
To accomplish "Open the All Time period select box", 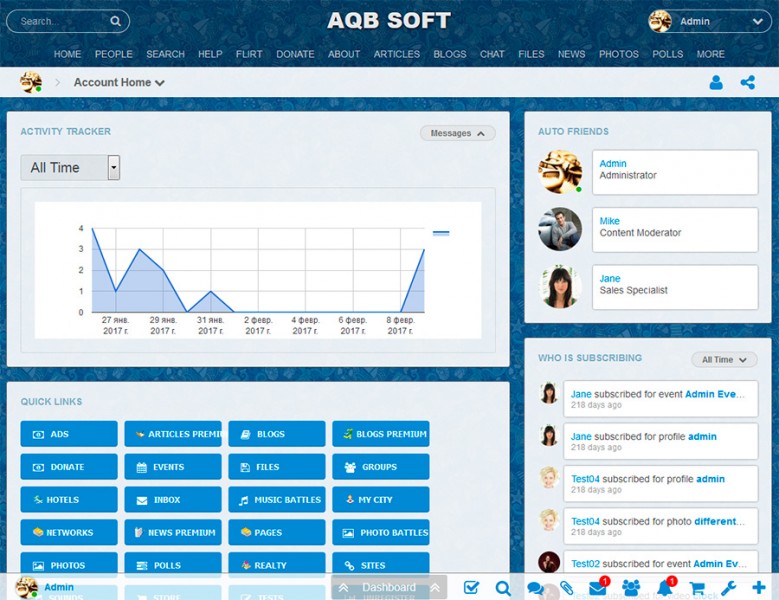I will coord(70,167).
